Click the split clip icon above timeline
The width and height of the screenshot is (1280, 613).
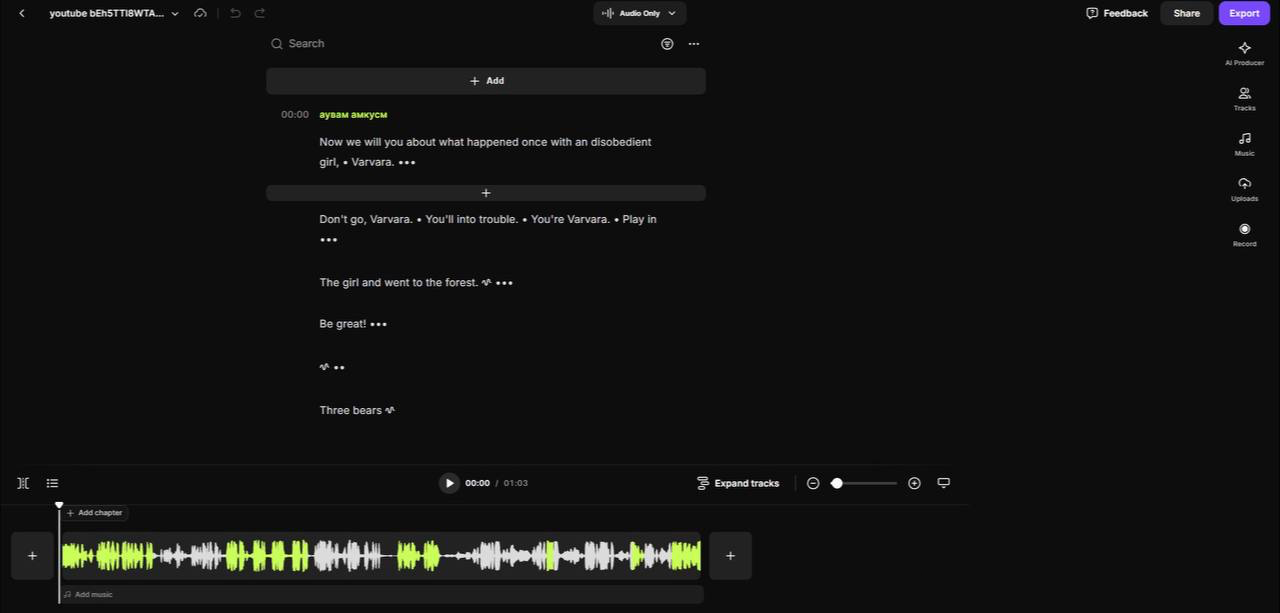coord(23,483)
